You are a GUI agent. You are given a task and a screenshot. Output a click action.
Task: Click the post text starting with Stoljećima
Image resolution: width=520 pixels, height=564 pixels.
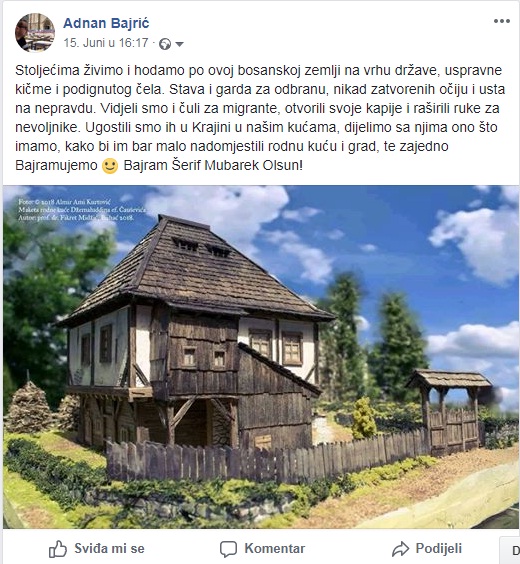tap(260, 118)
